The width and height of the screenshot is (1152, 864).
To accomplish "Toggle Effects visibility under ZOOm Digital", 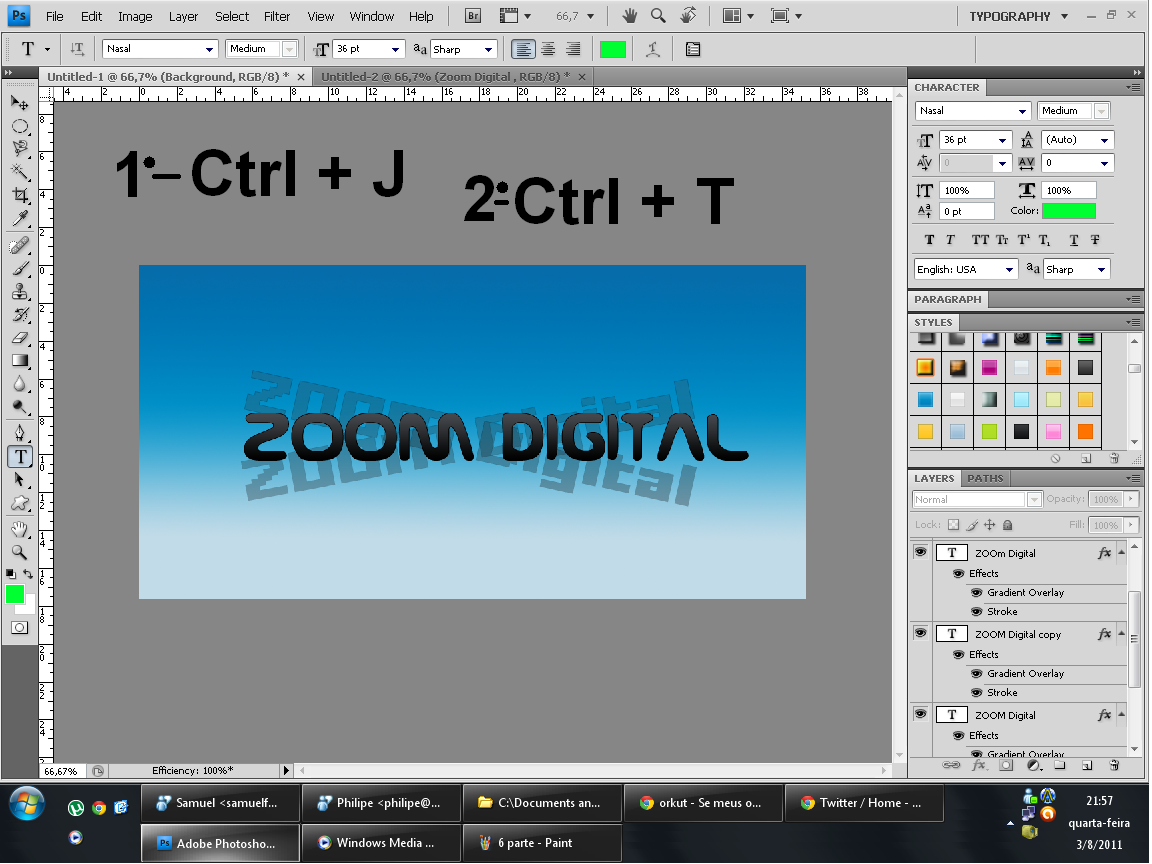I will click(958, 573).
